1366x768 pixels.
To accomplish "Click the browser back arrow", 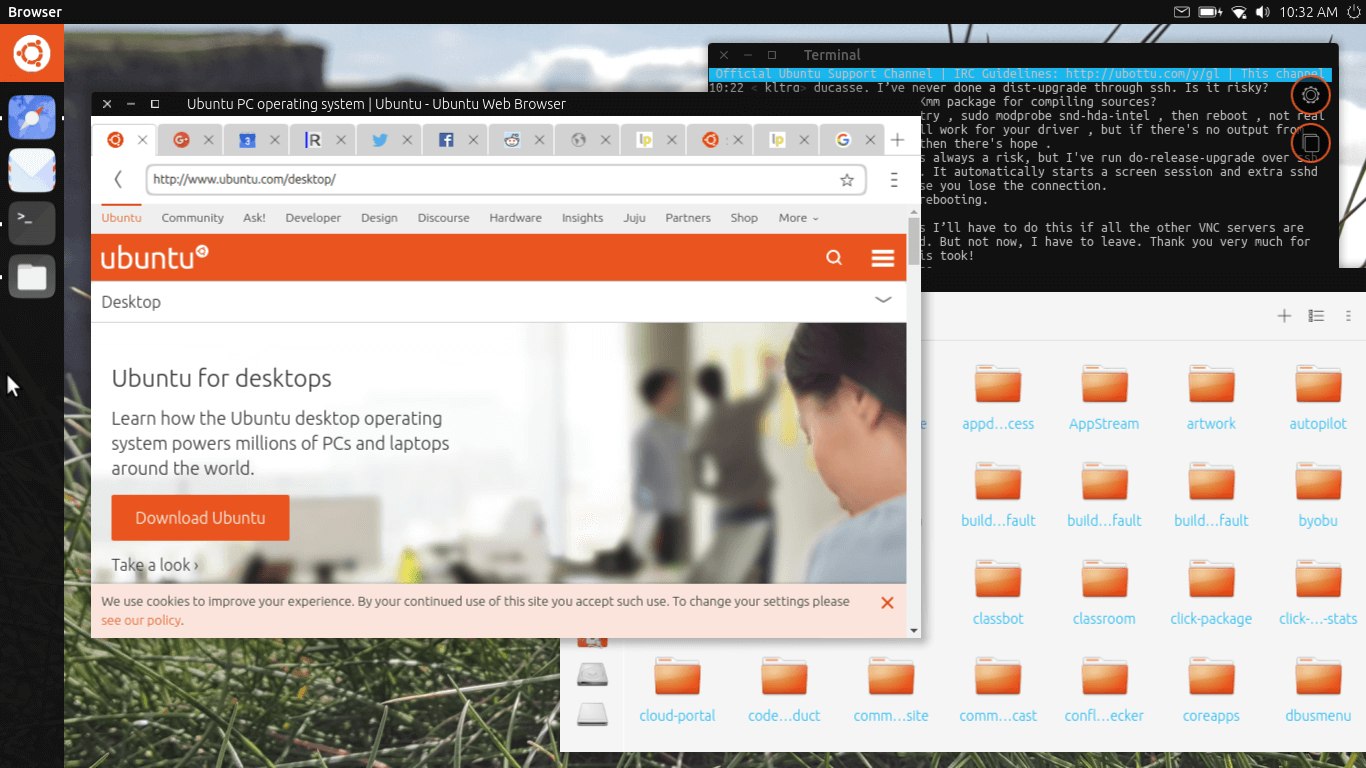I will click(x=118, y=180).
